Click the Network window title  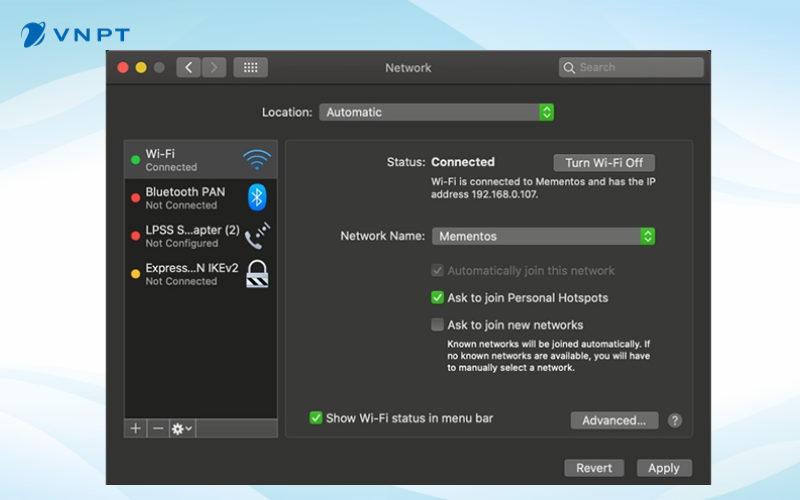click(x=408, y=68)
